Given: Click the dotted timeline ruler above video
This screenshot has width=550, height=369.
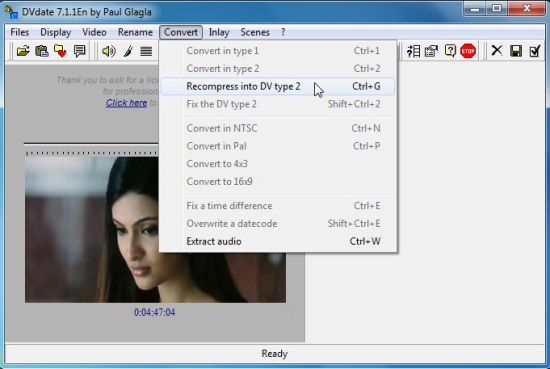Looking at the screenshot, I should click(x=92, y=153).
